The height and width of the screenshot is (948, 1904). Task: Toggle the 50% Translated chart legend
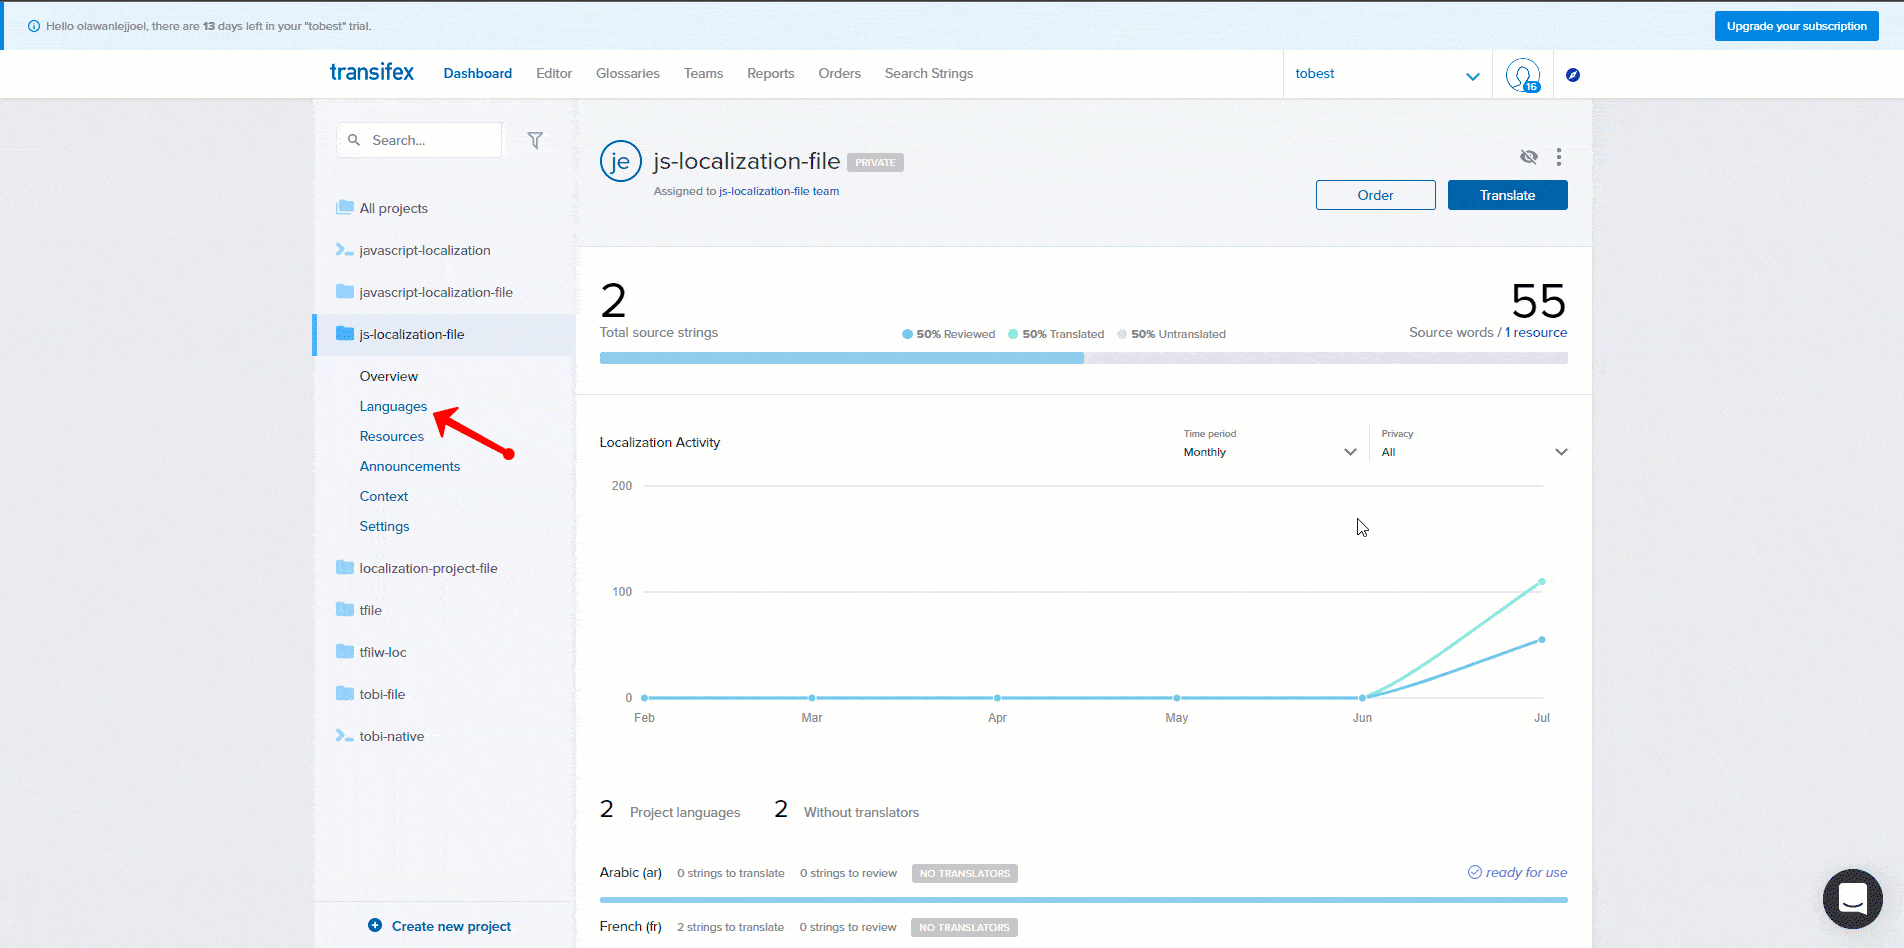(x=1056, y=334)
